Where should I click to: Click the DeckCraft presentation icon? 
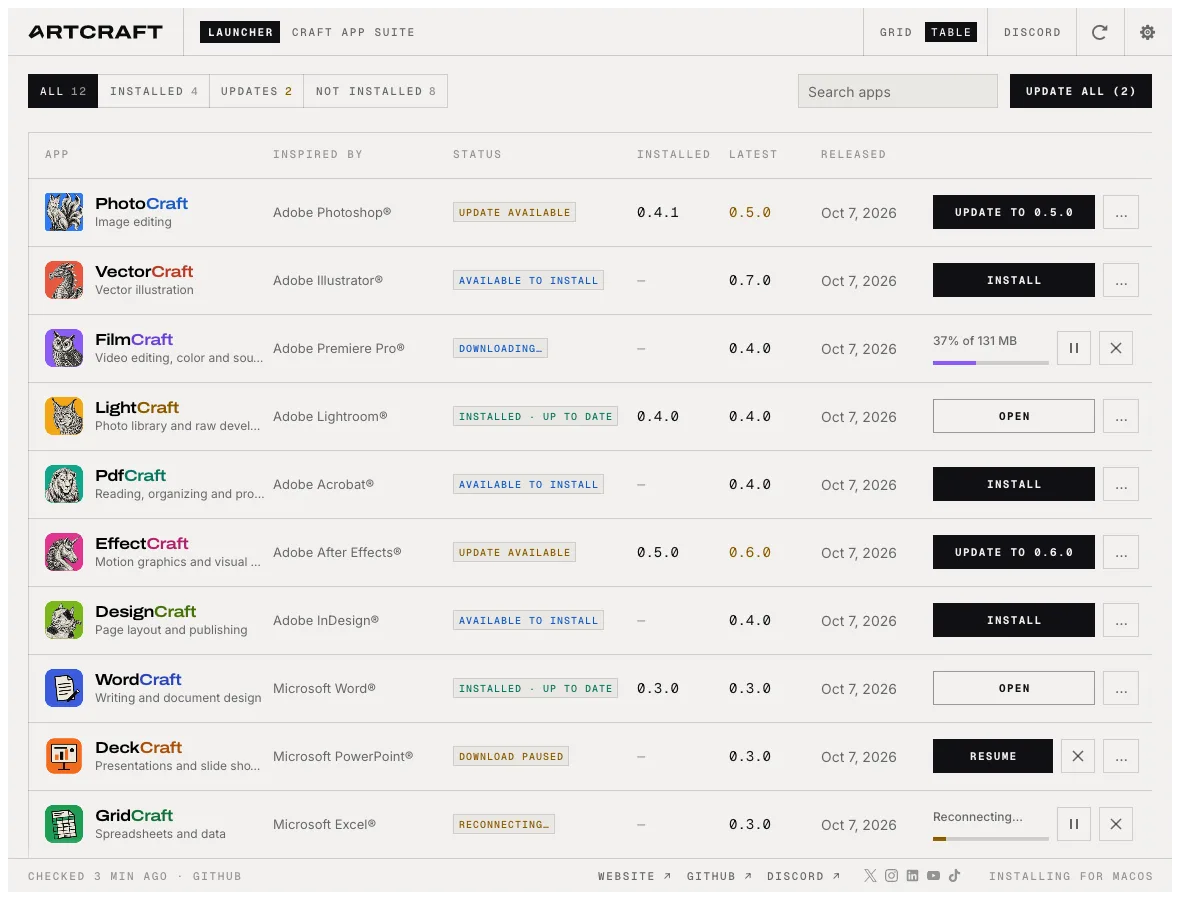click(x=63, y=756)
